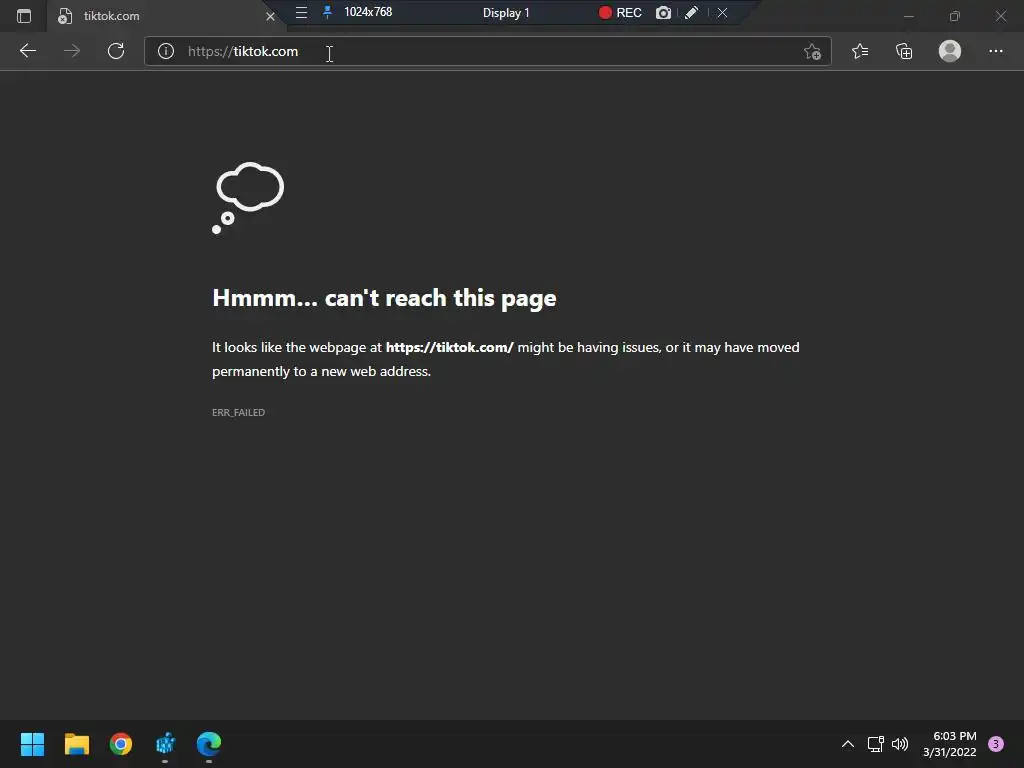Screen dimensions: 1024x768
Task: Click the bold https://tiktok.com/ text
Action: [x=449, y=347]
